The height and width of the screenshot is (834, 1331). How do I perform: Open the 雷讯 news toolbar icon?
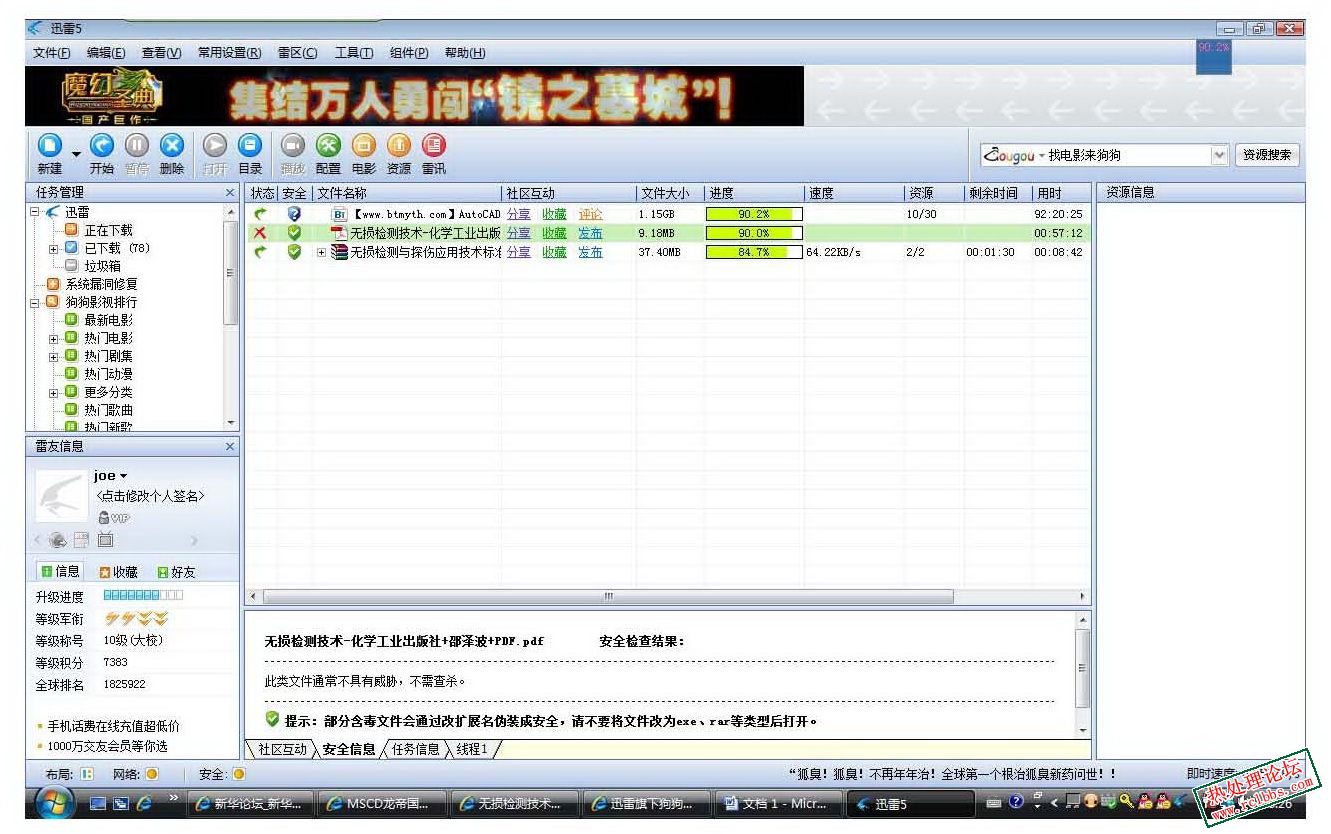(x=433, y=146)
